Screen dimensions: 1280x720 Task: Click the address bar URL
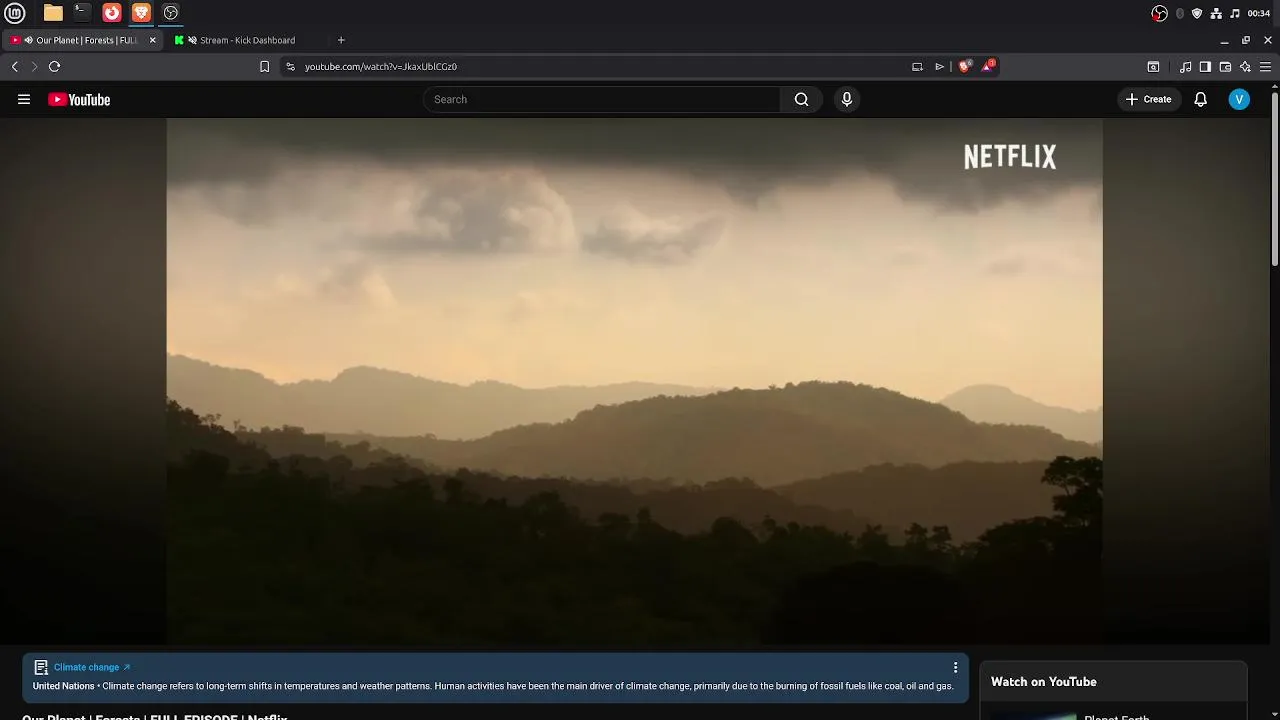point(381,66)
